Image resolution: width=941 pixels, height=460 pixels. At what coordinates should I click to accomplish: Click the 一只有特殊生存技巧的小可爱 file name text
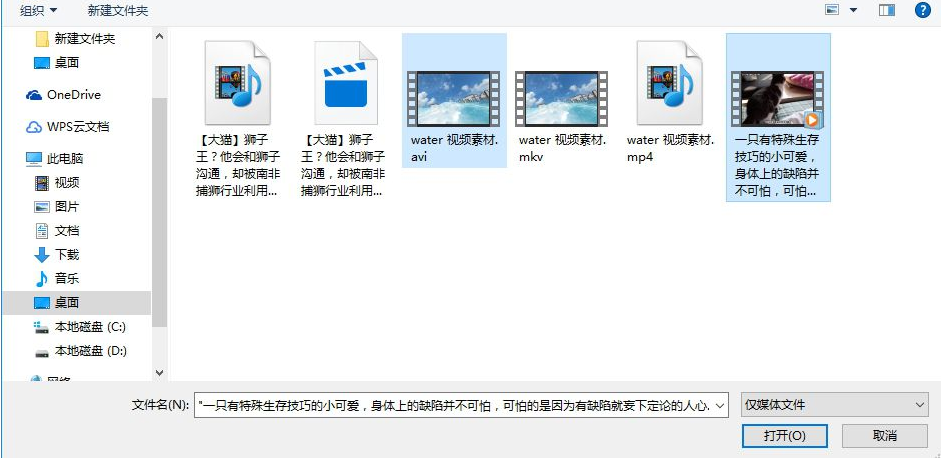pos(778,166)
